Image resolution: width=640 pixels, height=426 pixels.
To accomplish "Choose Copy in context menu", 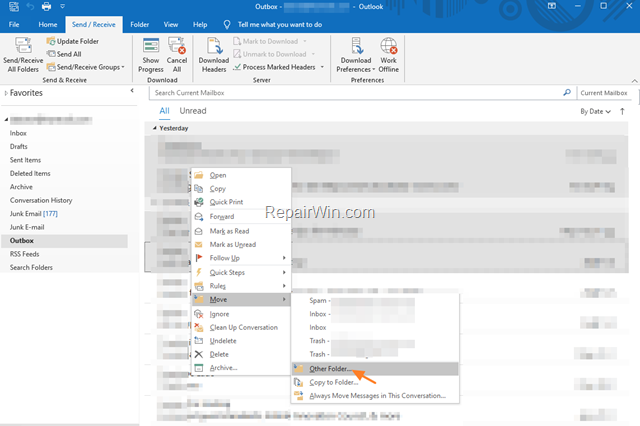I will tap(241, 189).
